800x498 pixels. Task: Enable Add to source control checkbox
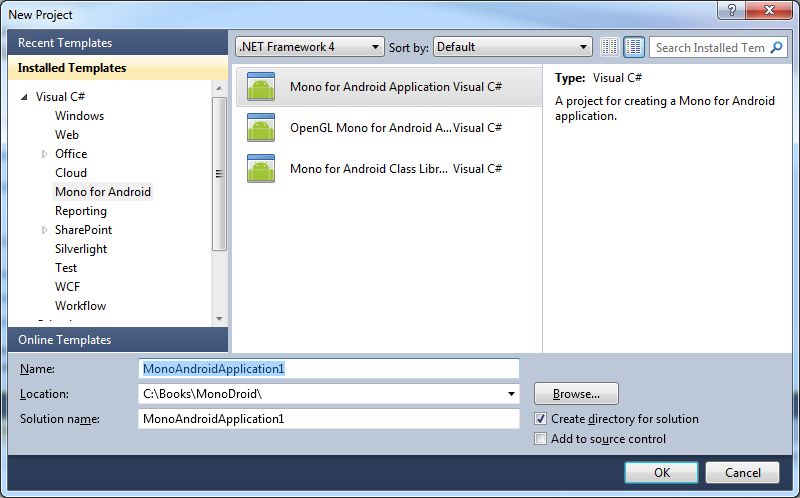(540, 439)
